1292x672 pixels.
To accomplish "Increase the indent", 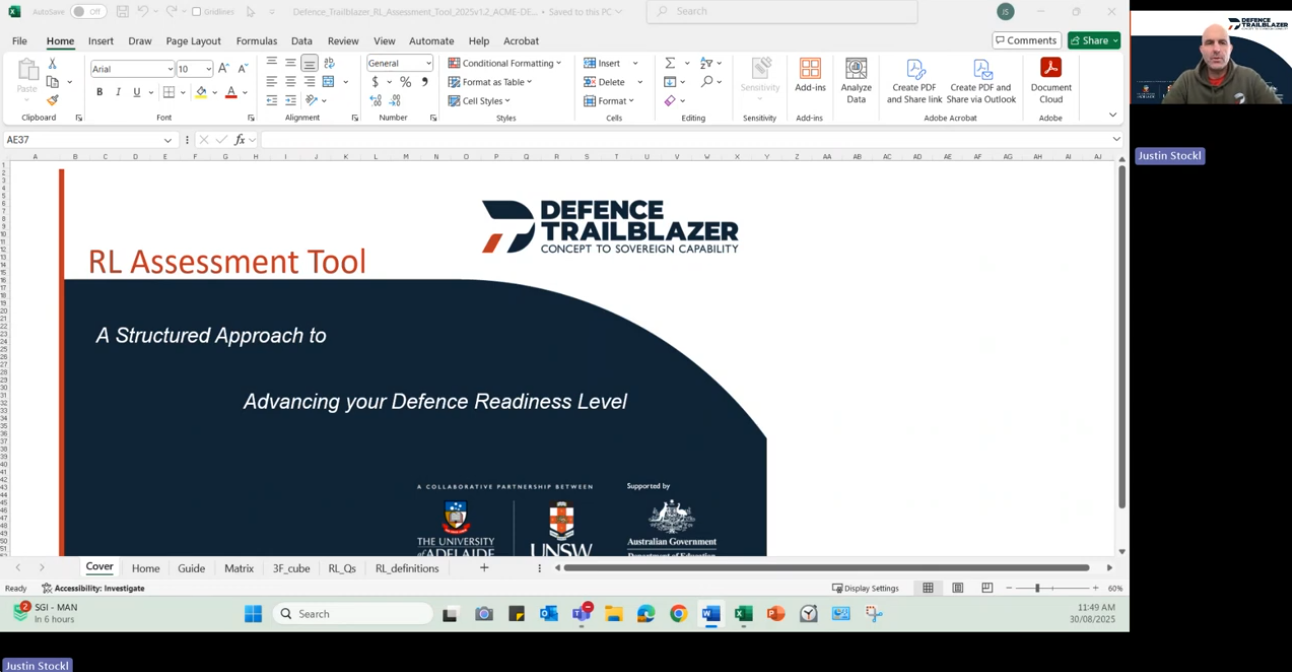I will [x=290, y=100].
